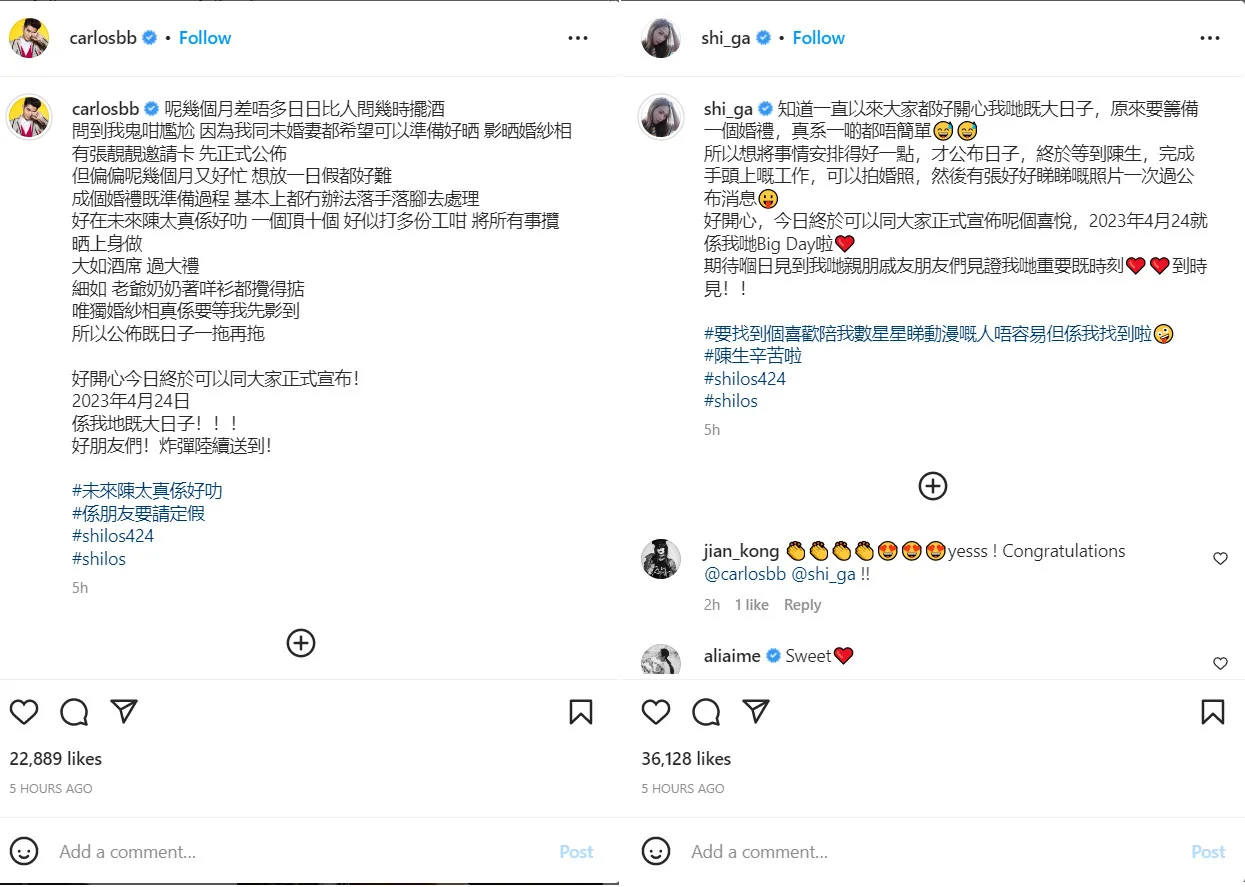
Task: Open the #shilos424 hashtag in carlosbb caption
Action: pos(113,536)
